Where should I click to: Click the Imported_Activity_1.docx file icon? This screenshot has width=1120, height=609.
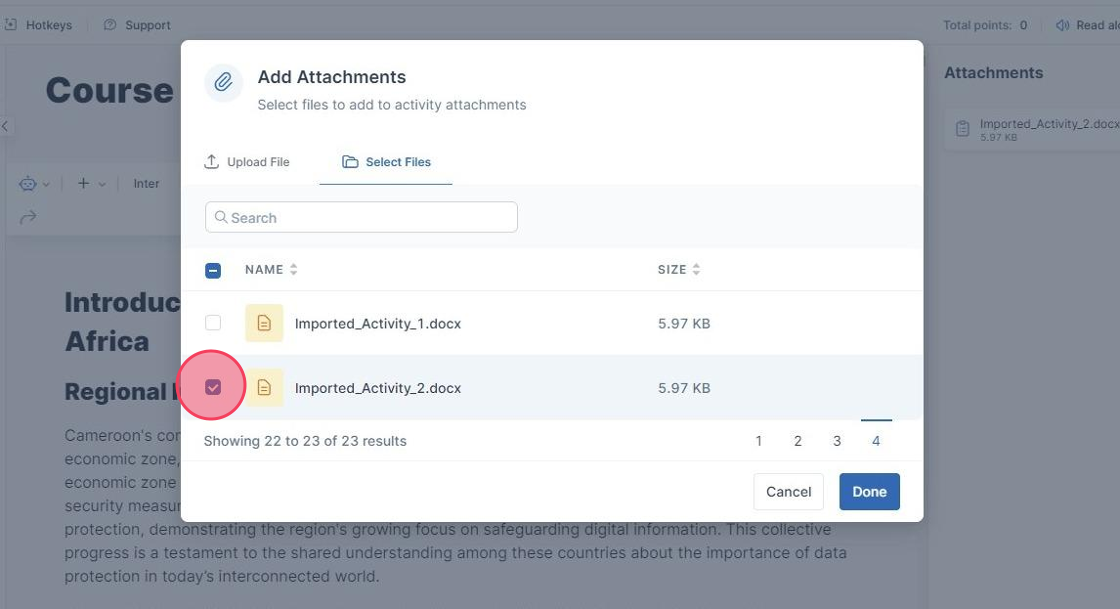(264, 323)
